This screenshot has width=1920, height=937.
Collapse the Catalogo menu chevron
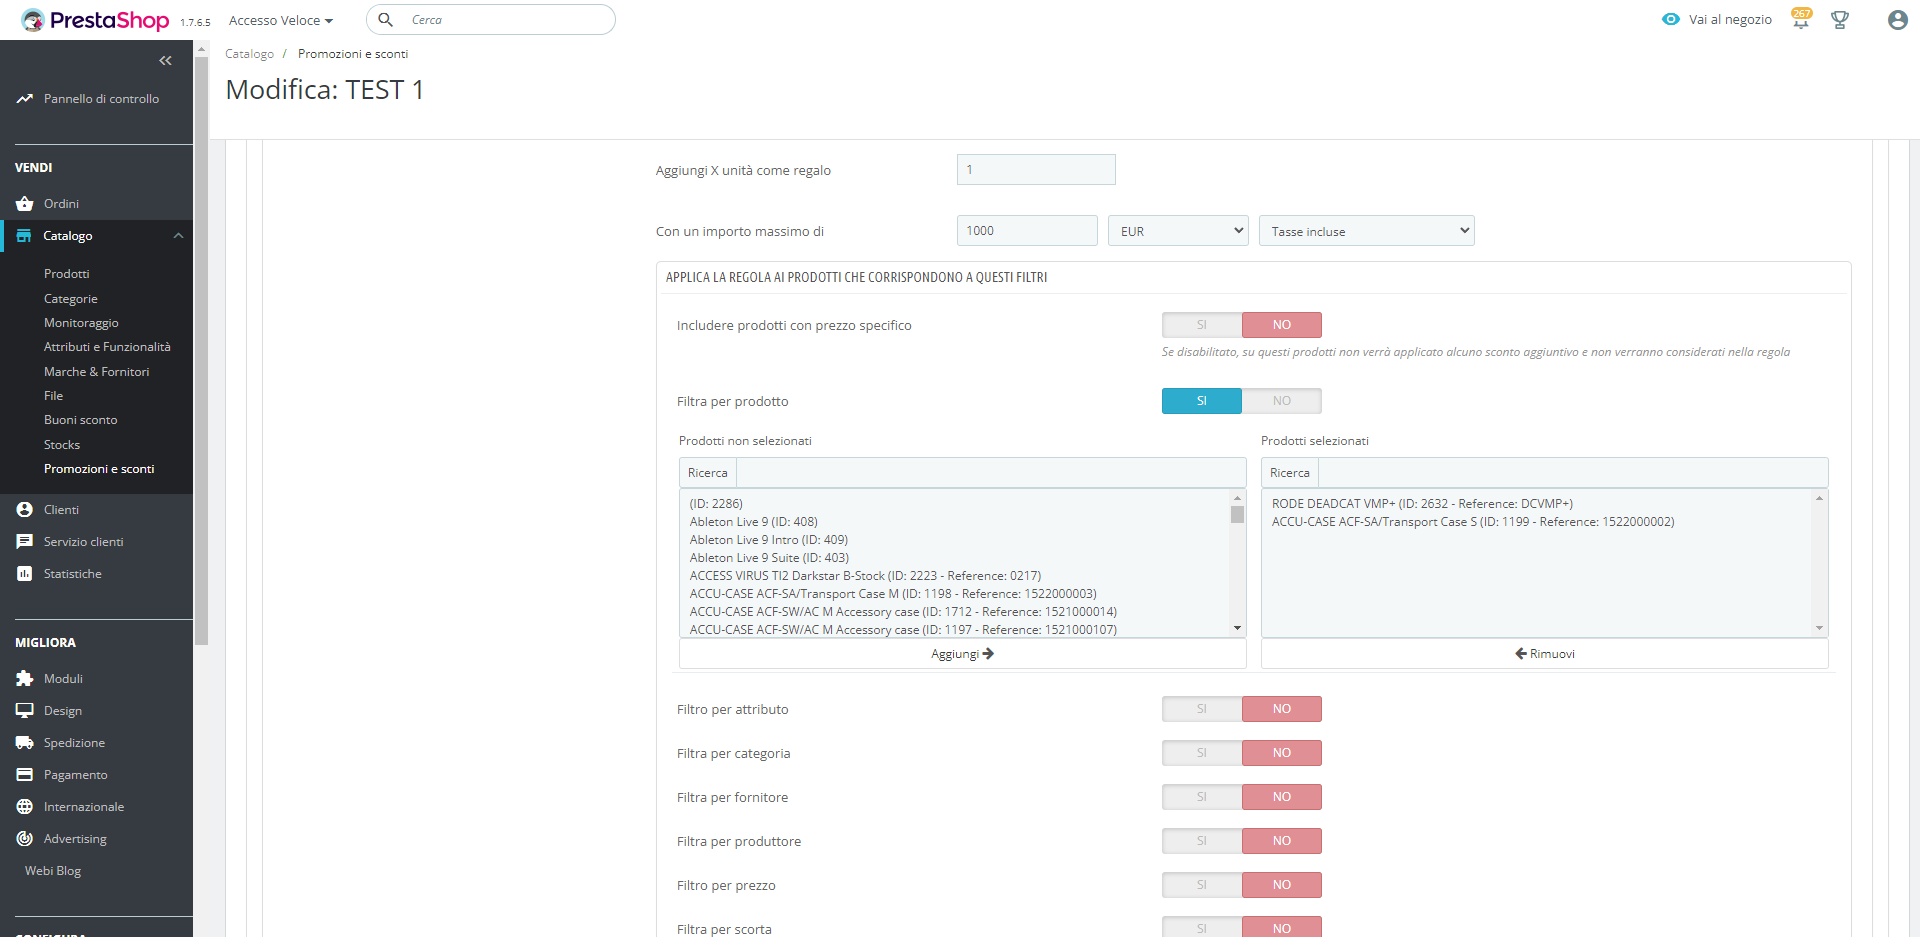[x=178, y=236]
